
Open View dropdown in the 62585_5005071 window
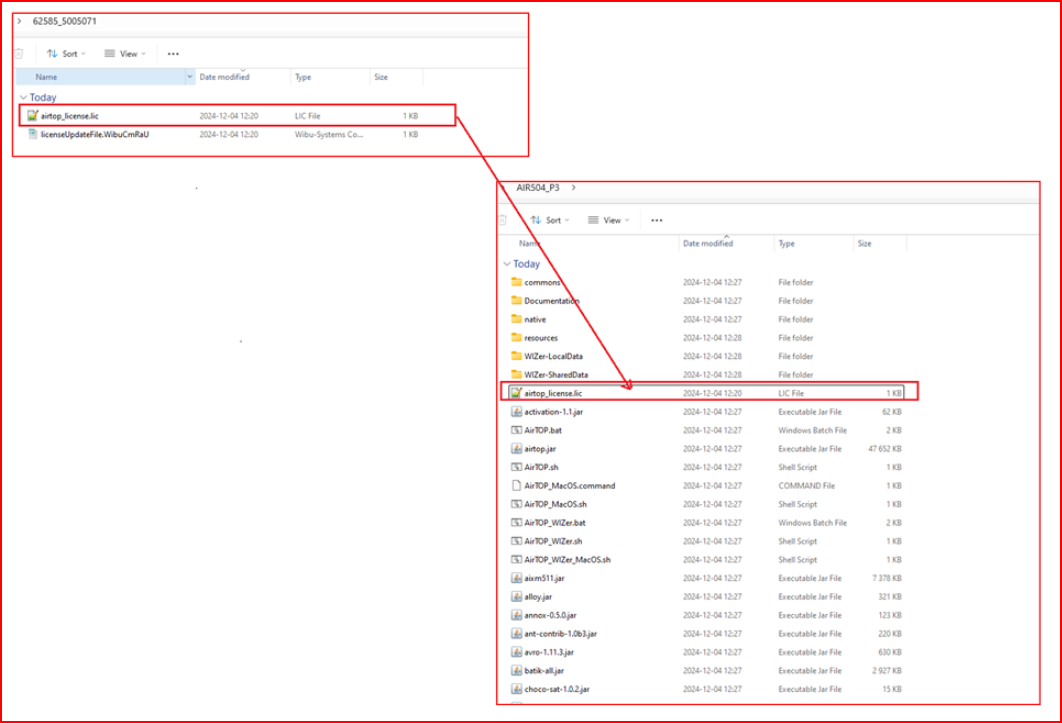coord(125,54)
